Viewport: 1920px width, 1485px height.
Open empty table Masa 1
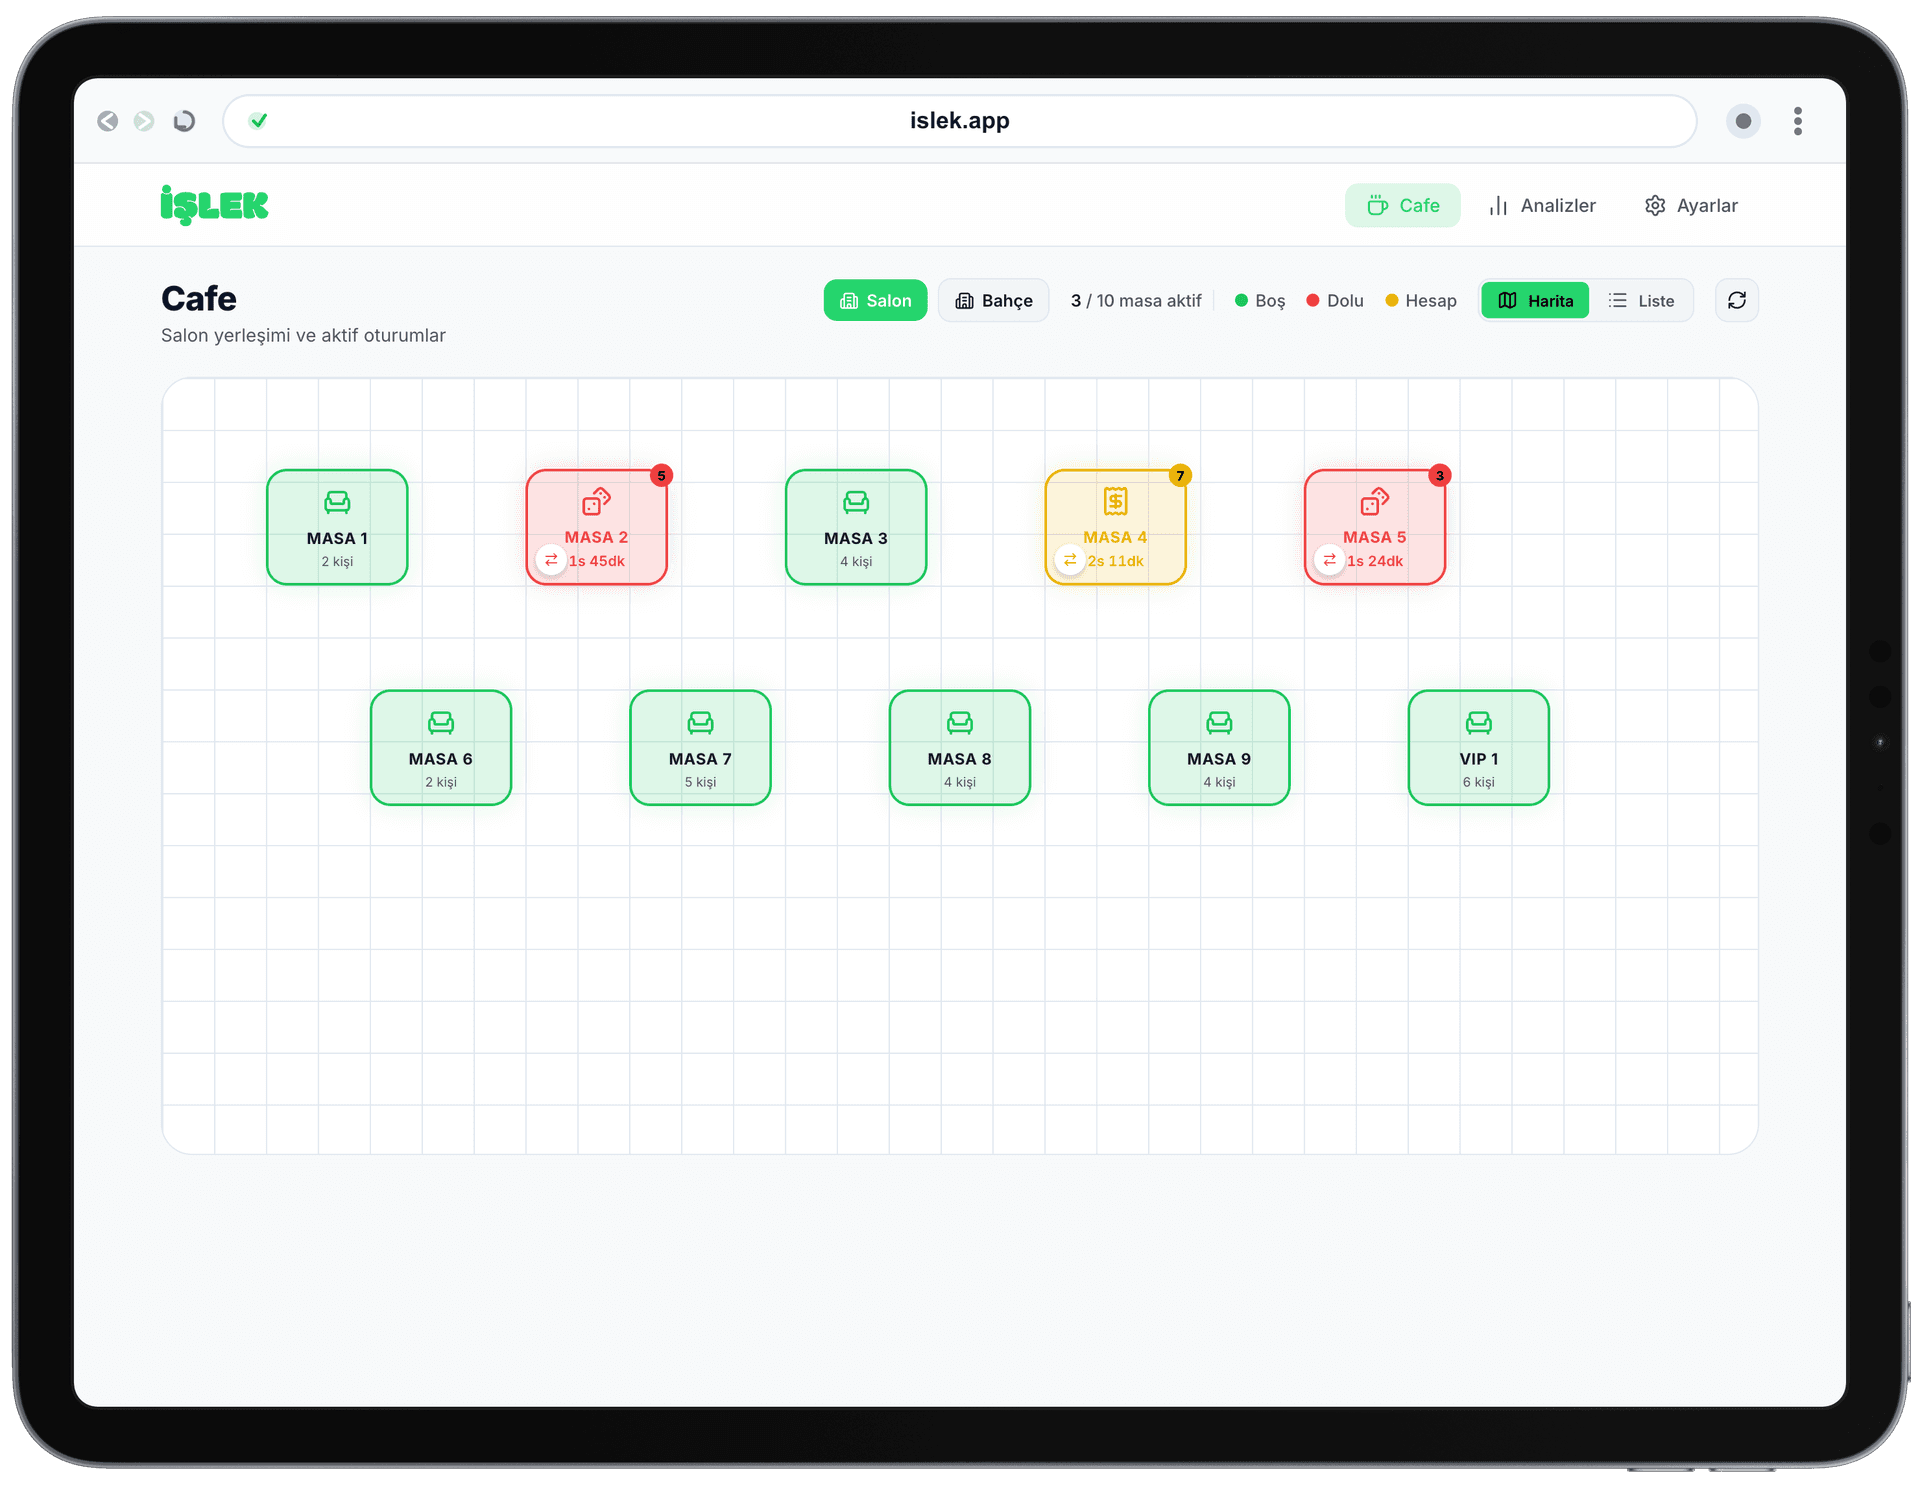[x=337, y=527]
